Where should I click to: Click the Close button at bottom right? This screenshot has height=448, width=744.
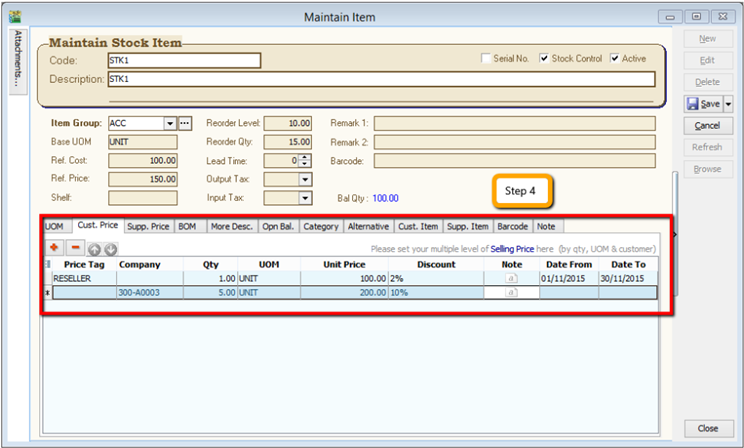pyautogui.click(x=707, y=428)
